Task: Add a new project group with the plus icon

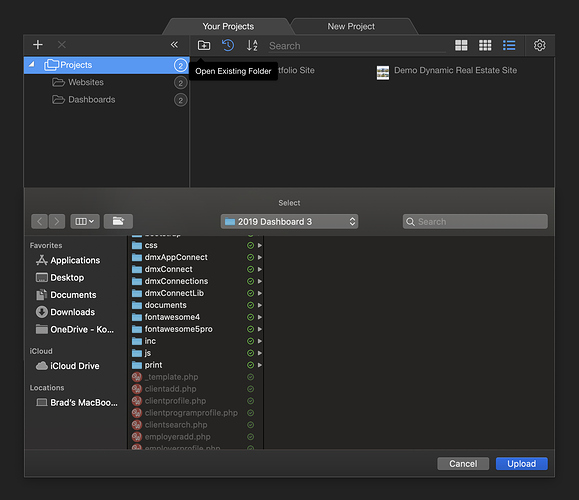Action: pyautogui.click(x=38, y=45)
